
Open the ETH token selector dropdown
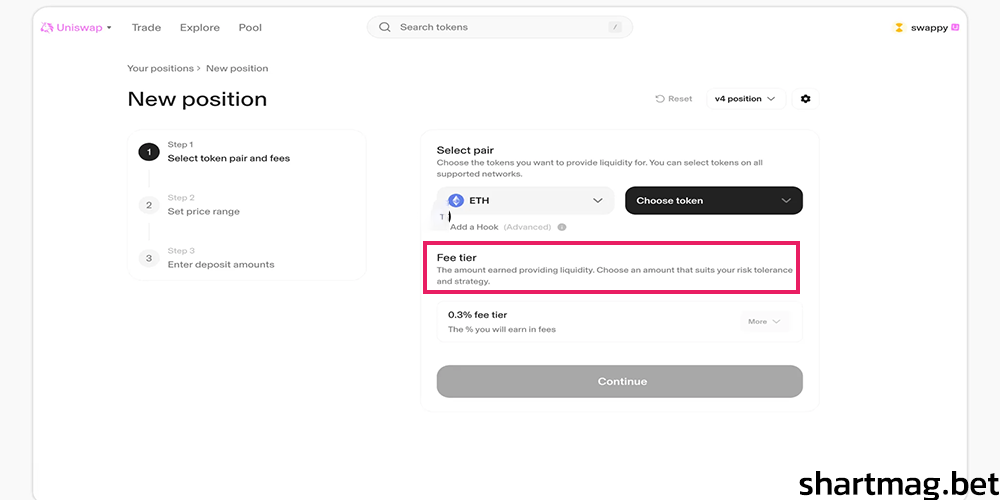(526, 201)
